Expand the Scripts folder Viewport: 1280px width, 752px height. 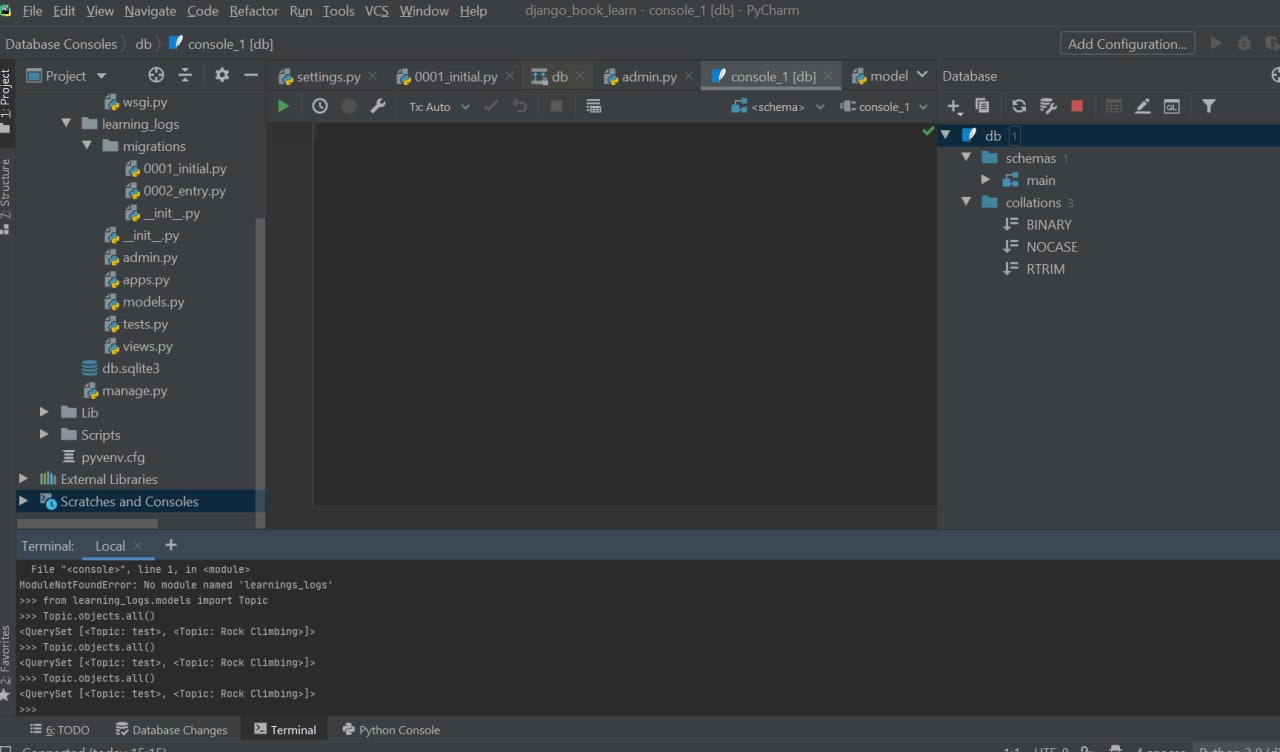pos(44,434)
